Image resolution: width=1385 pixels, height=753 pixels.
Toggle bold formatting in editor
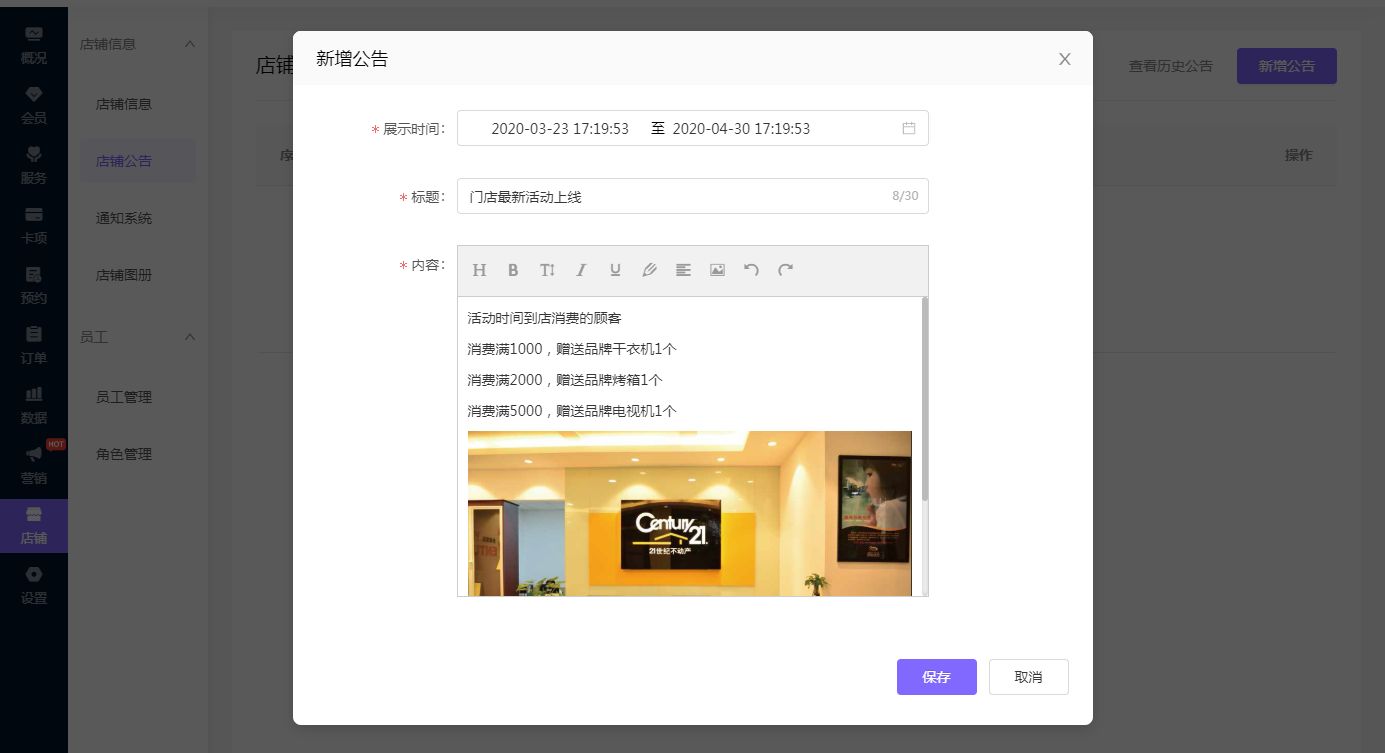coord(513,270)
